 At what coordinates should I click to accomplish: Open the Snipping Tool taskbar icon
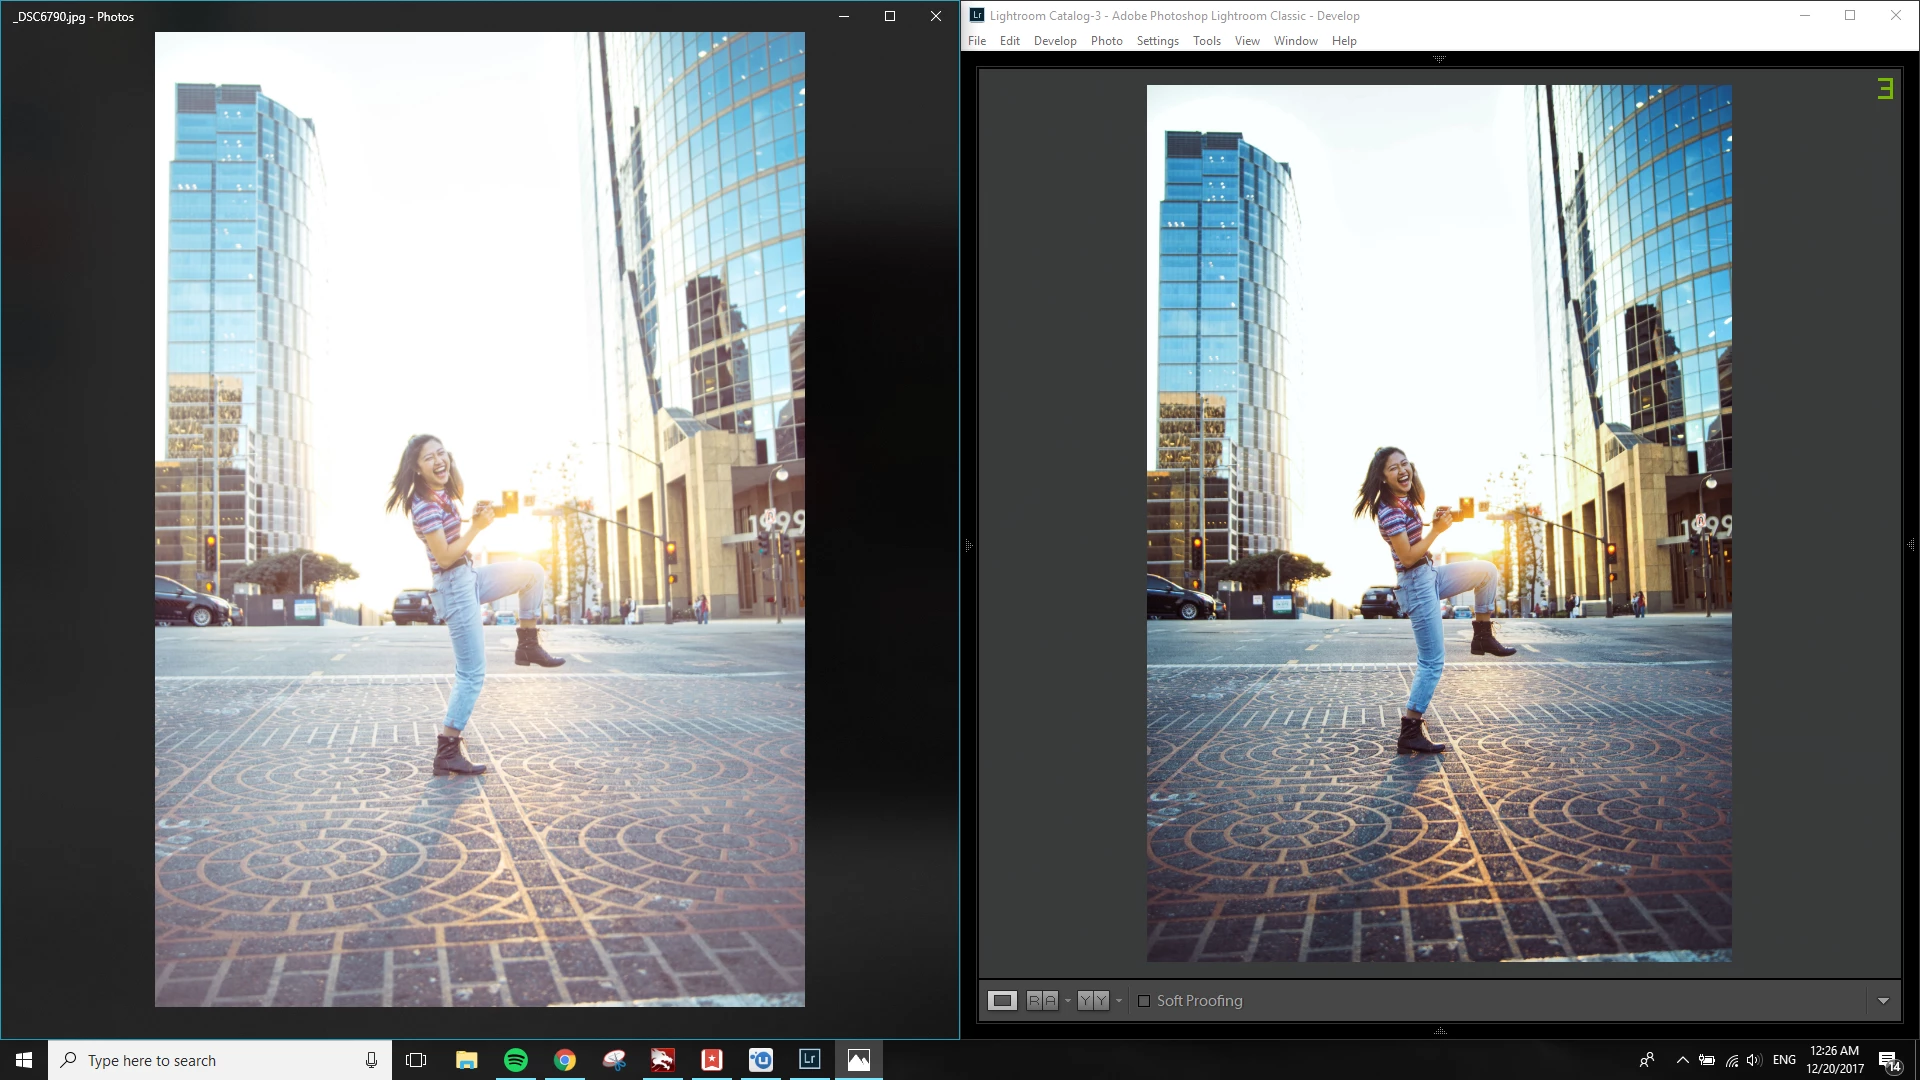(614, 1060)
